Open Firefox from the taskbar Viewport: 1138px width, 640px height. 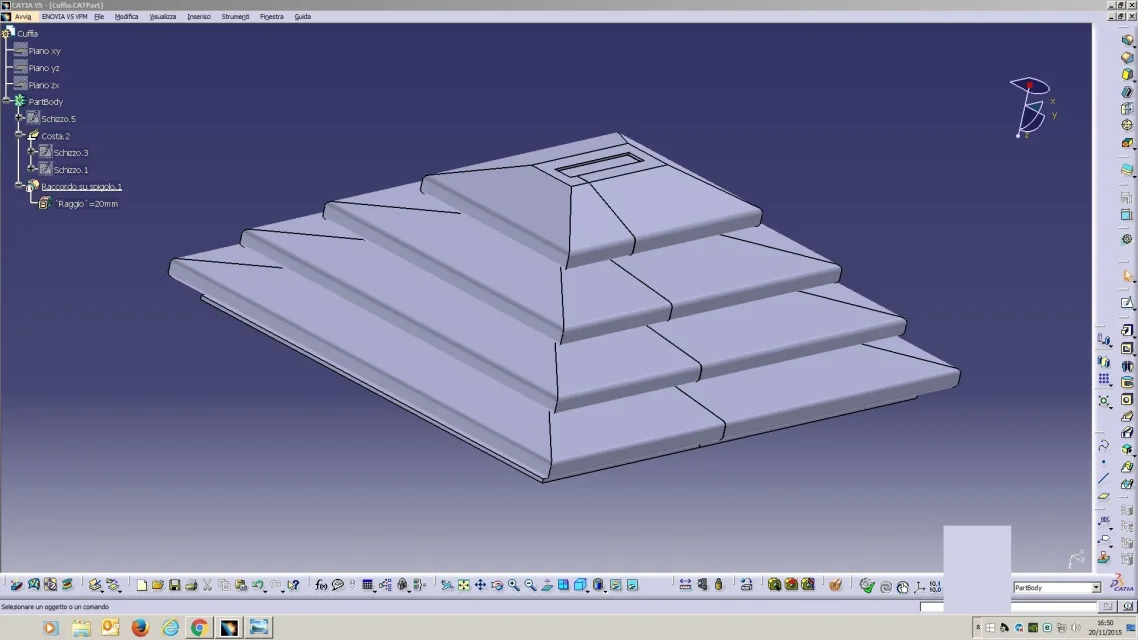tap(140, 628)
